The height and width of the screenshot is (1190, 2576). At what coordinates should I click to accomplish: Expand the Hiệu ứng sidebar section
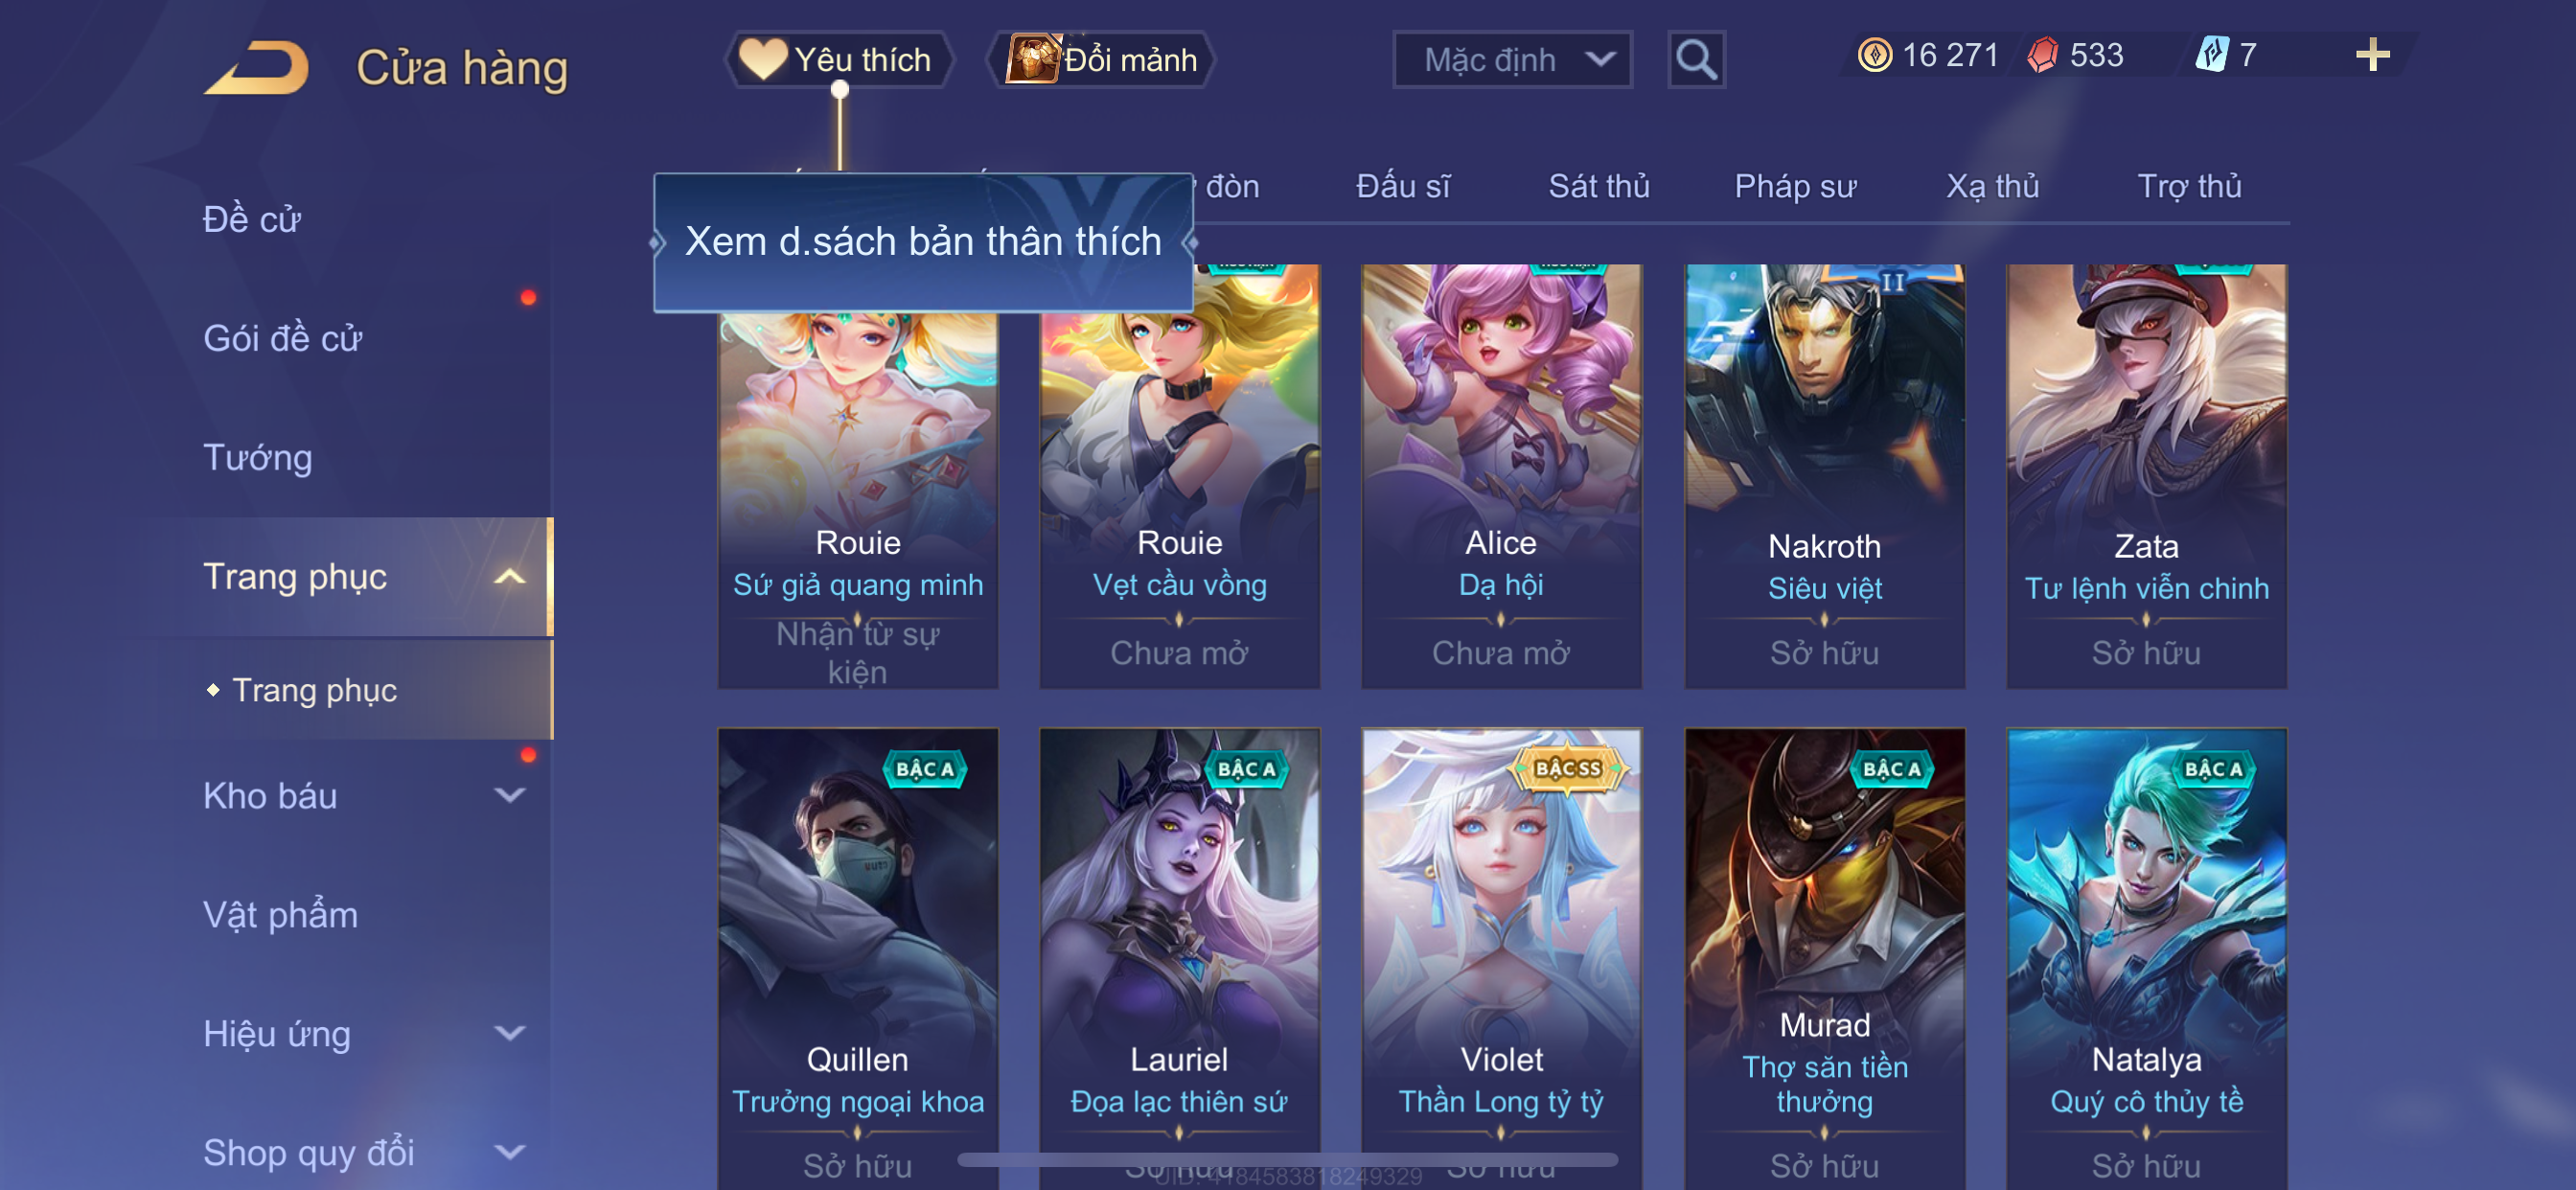[x=510, y=1034]
